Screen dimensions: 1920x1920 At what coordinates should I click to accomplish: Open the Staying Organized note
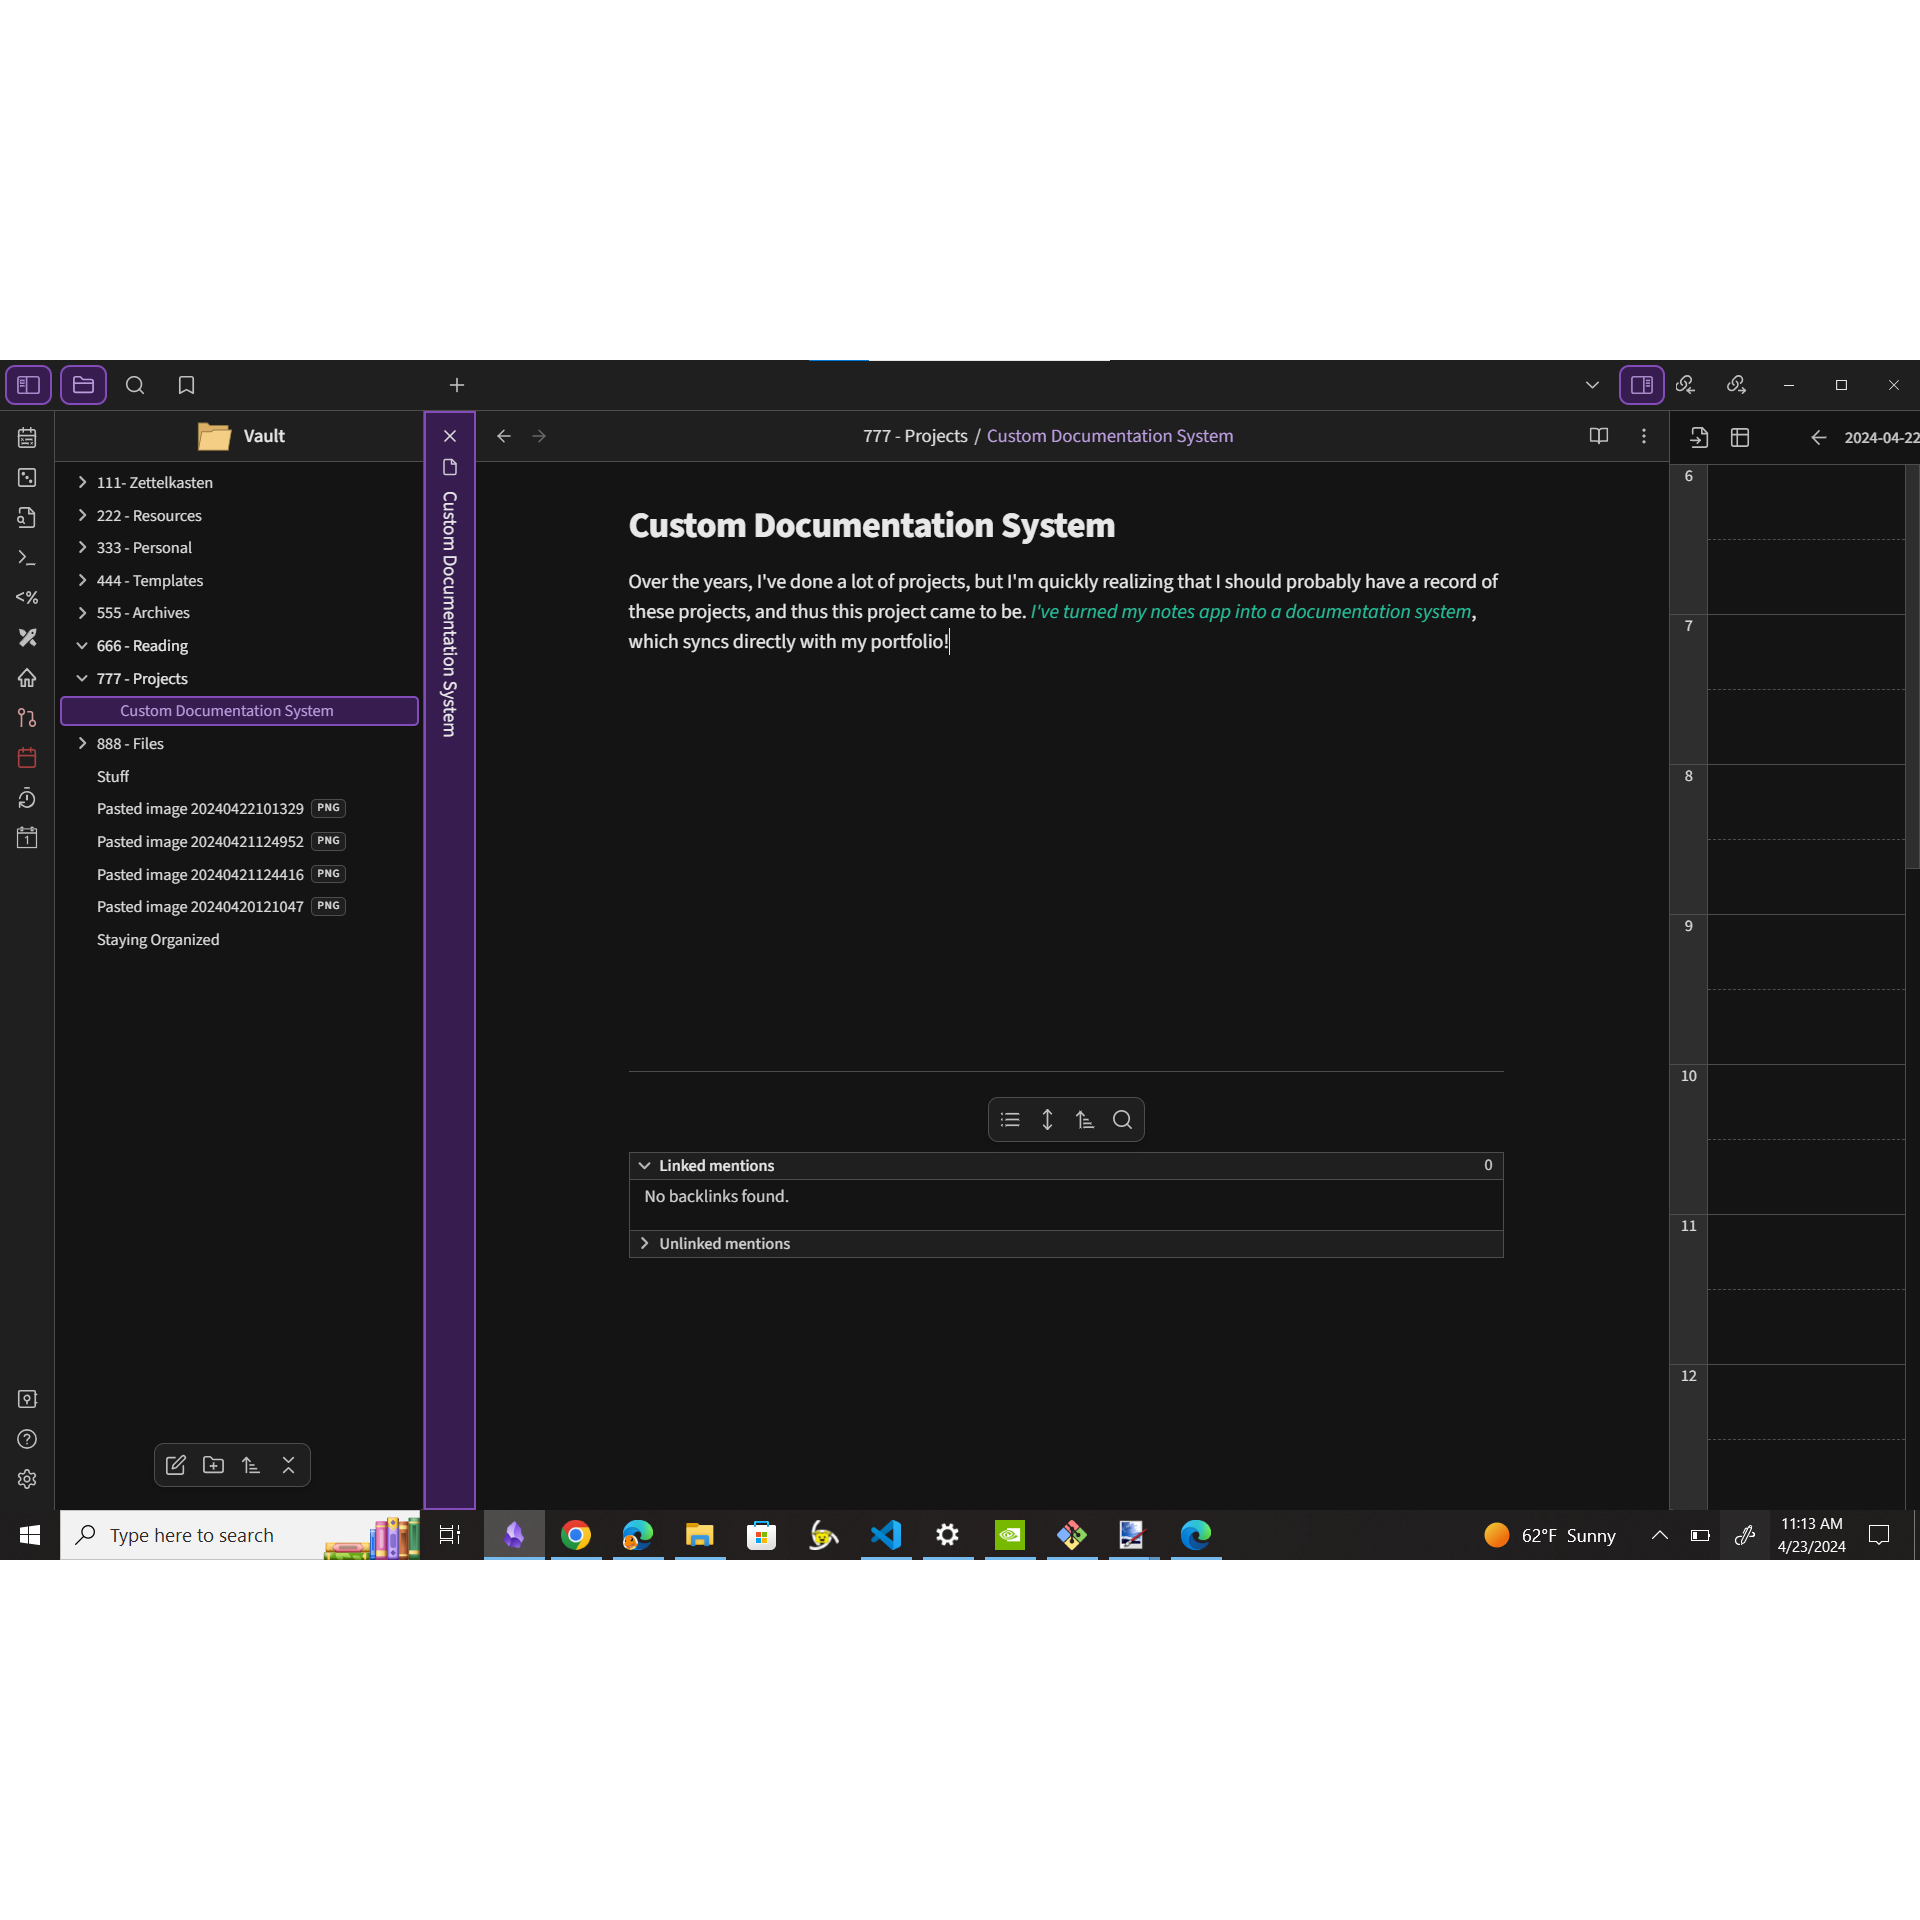click(158, 939)
